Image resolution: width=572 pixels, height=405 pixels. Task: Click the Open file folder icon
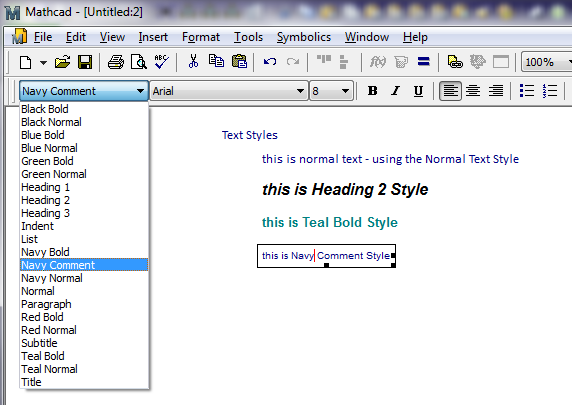[x=62, y=62]
